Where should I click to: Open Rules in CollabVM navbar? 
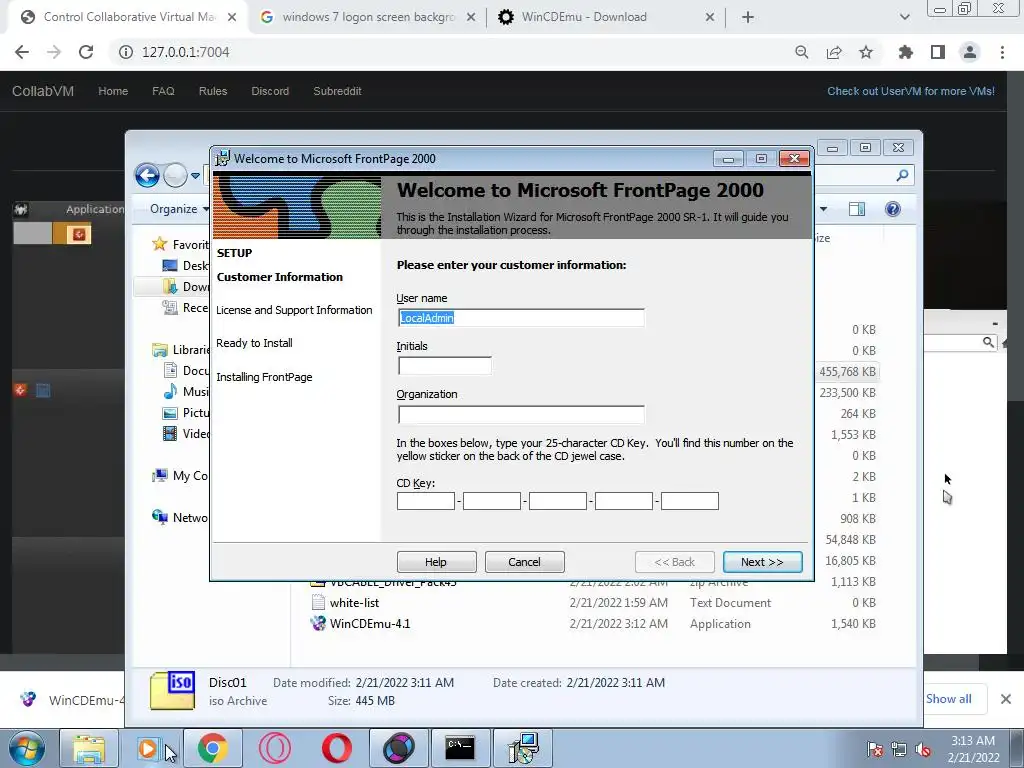point(213,91)
